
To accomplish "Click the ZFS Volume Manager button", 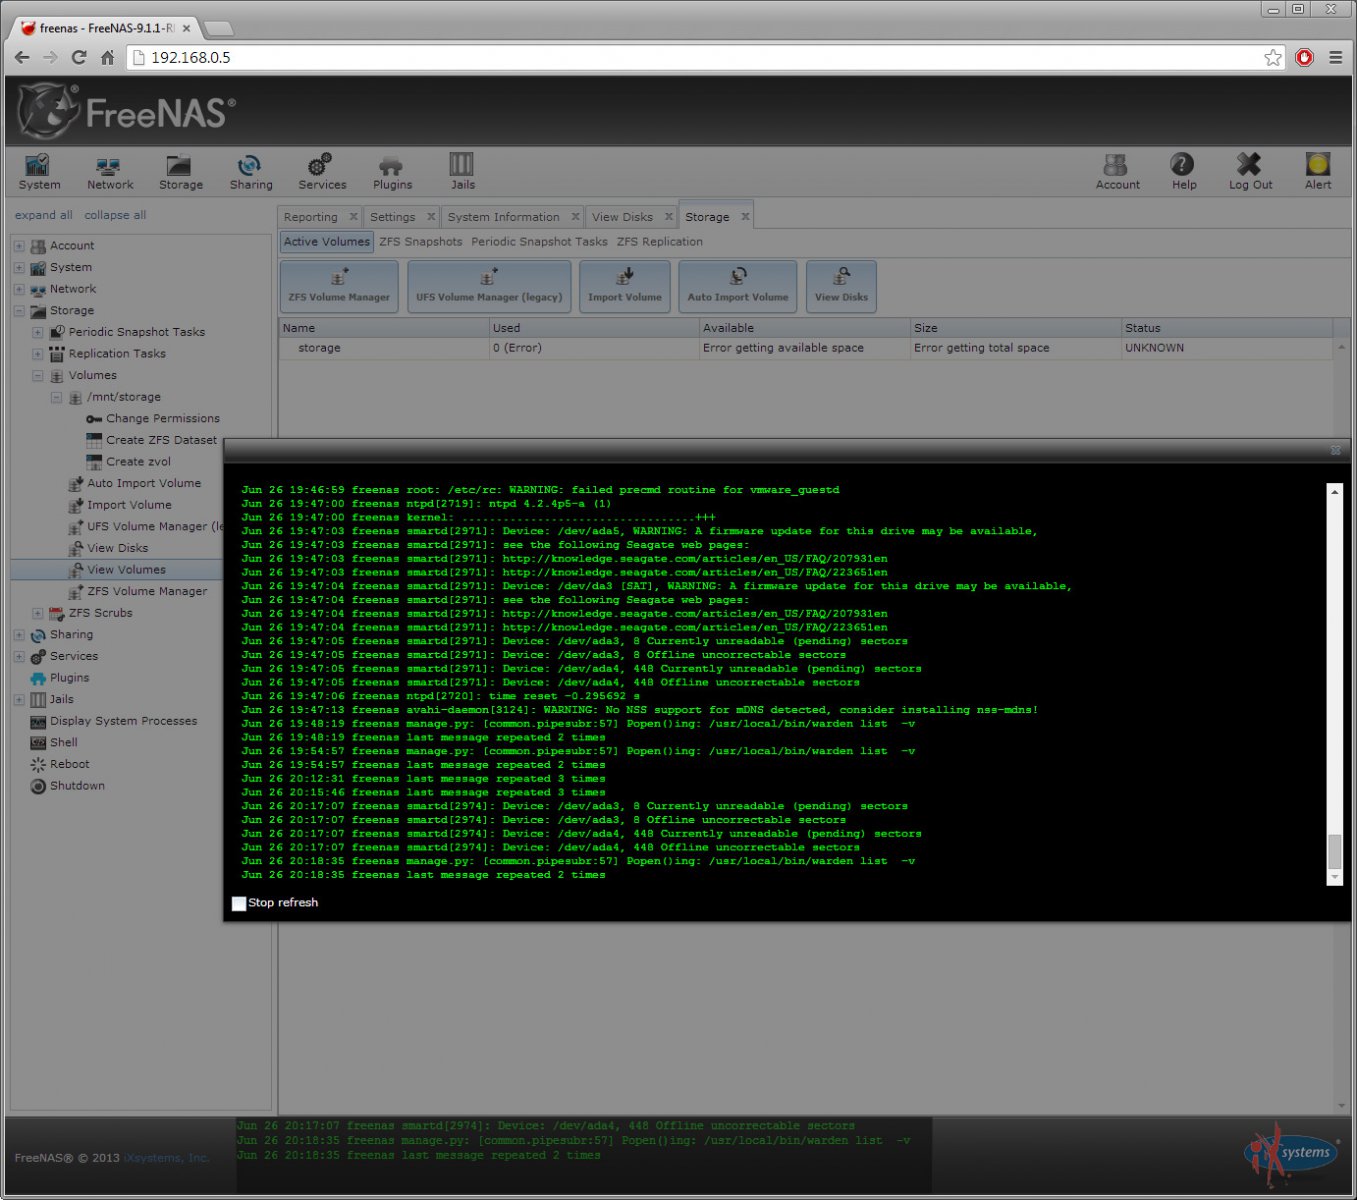I will pyautogui.click(x=339, y=286).
